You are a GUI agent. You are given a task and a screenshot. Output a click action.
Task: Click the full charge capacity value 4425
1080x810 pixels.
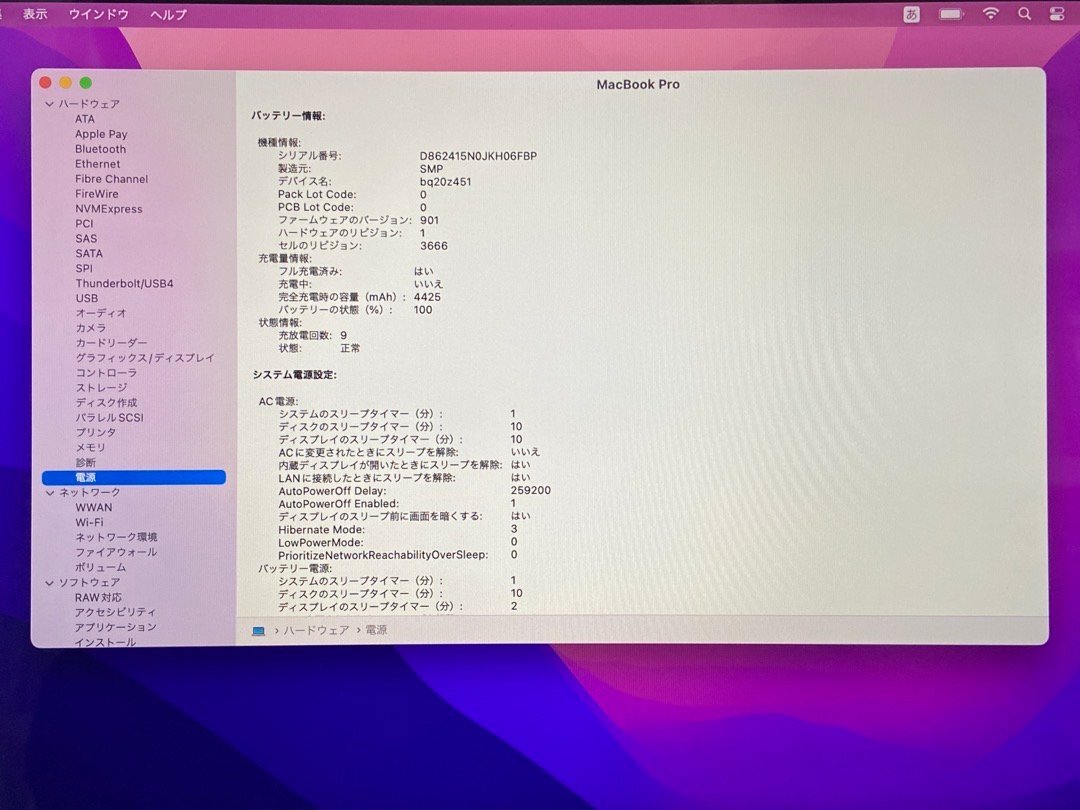coord(427,297)
